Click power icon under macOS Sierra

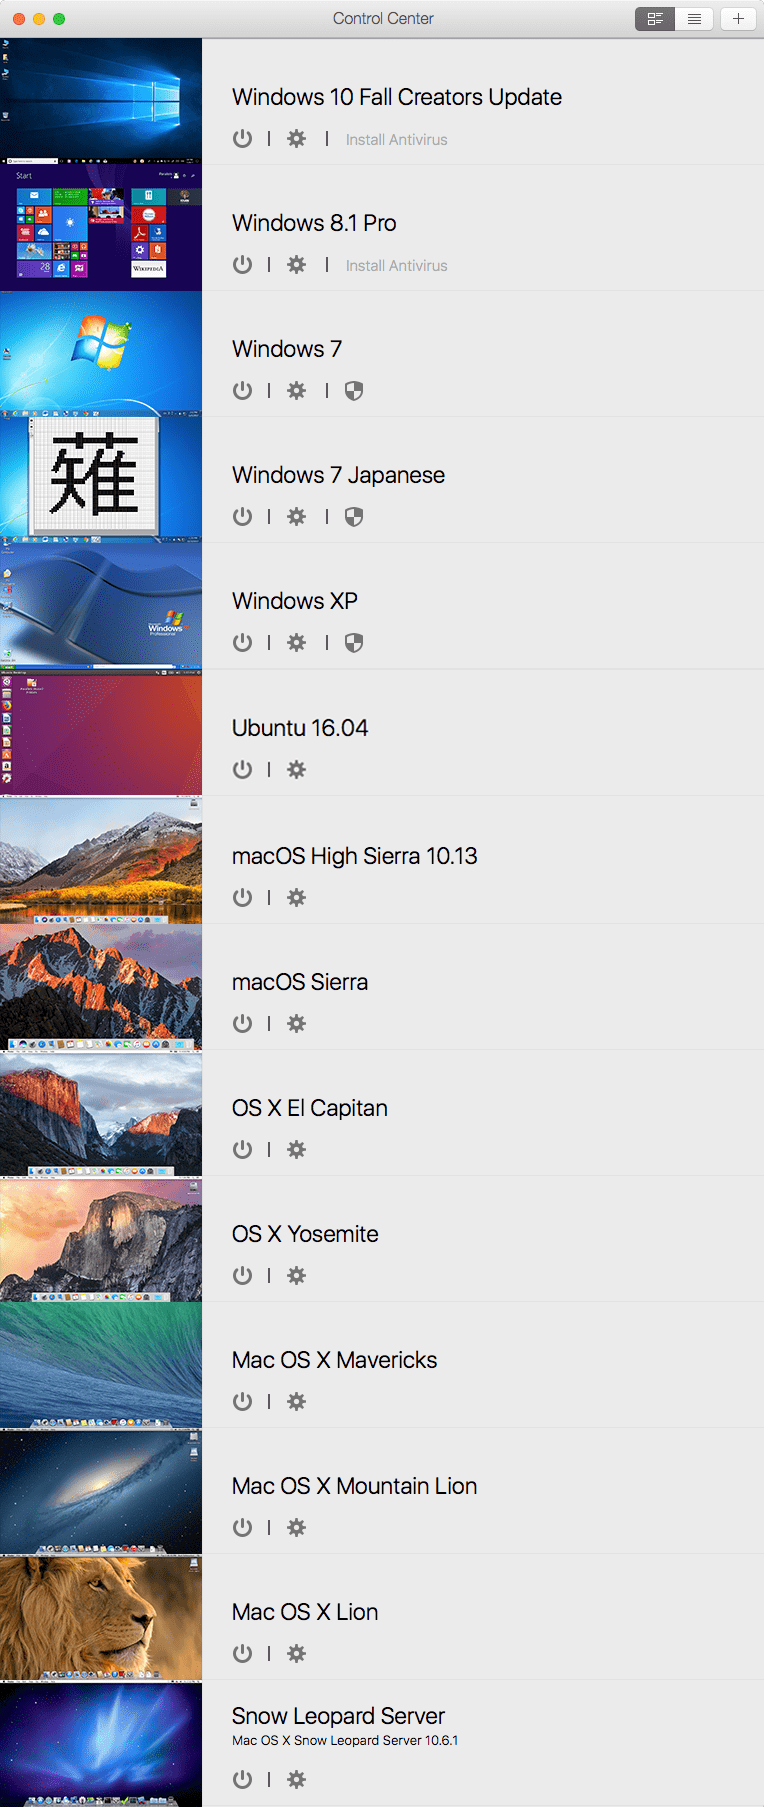coord(242,1024)
